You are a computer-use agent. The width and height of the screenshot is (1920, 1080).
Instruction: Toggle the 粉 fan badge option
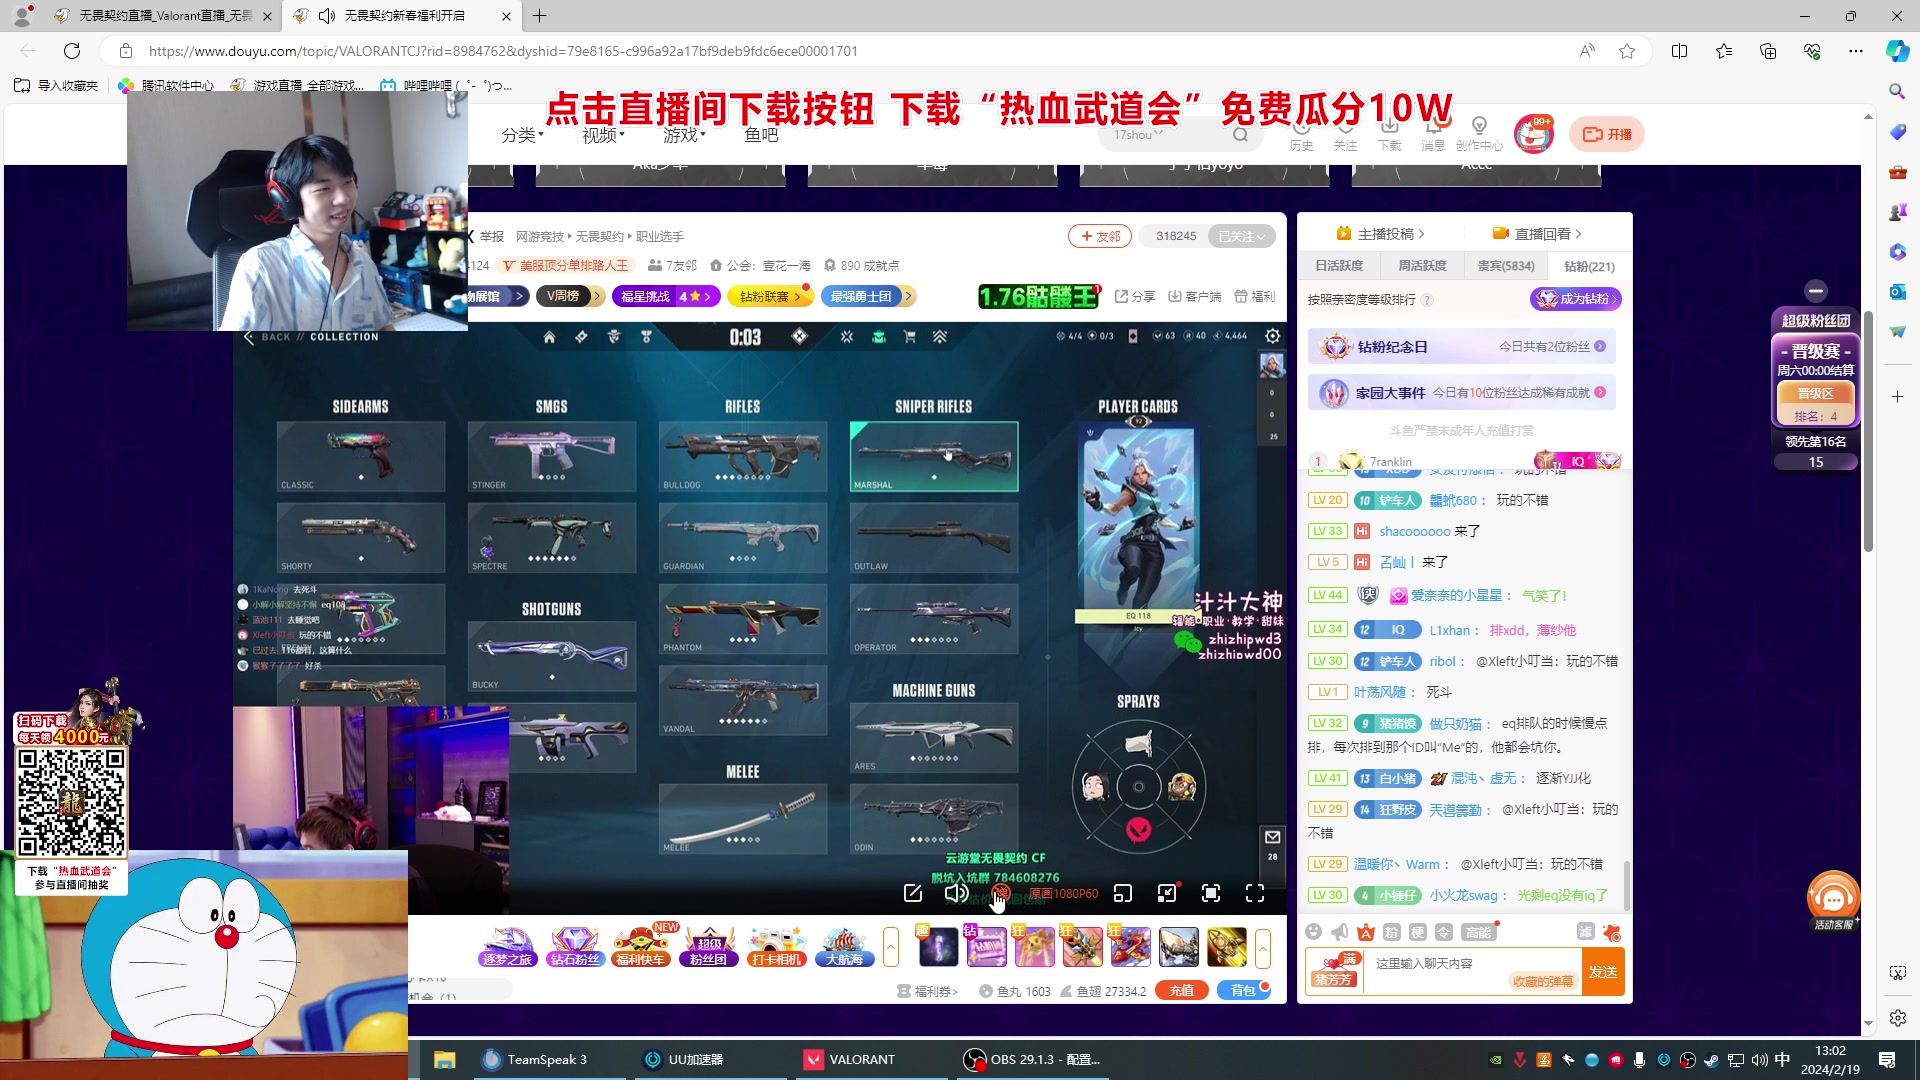tap(1392, 932)
